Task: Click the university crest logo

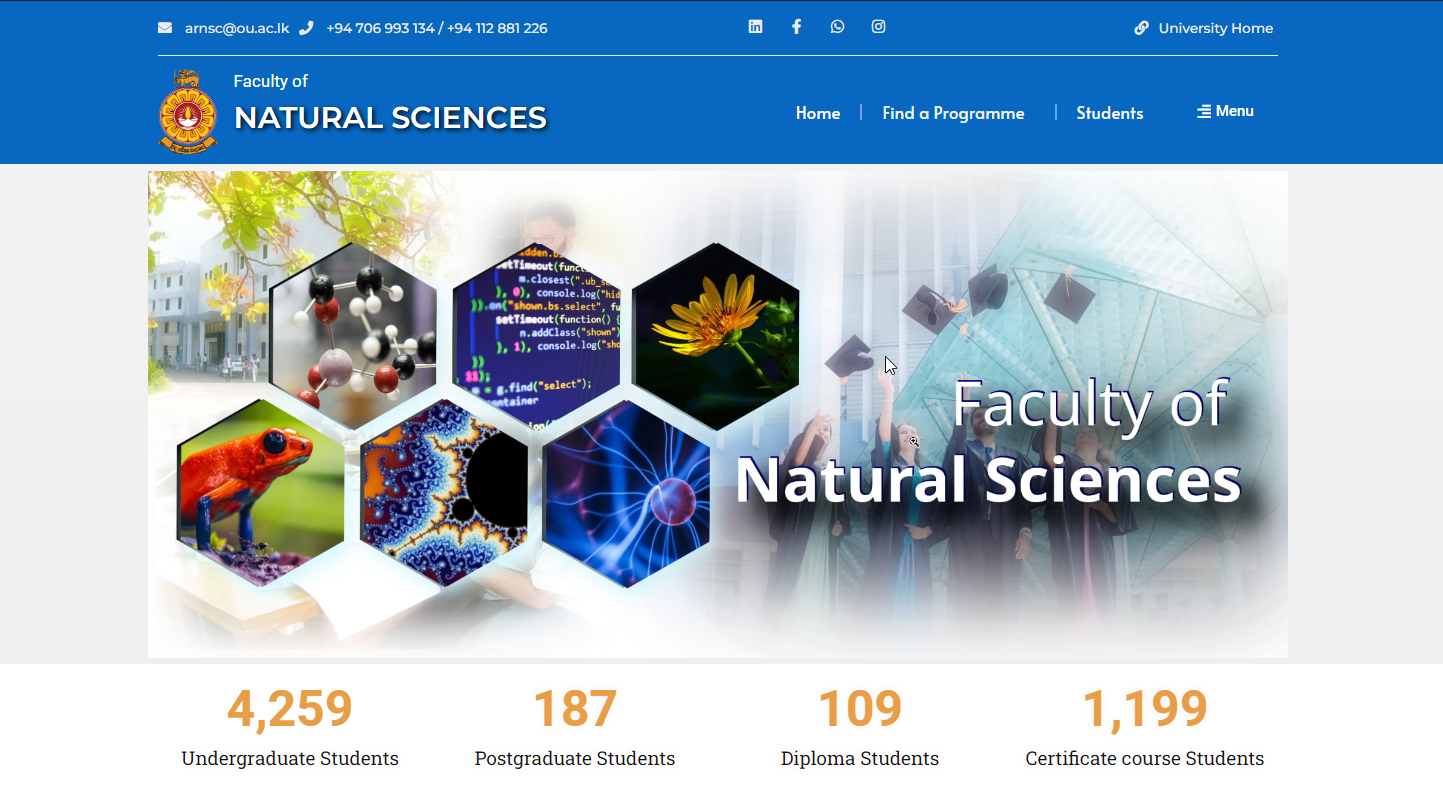Action: pyautogui.click(x=188, y=111)
